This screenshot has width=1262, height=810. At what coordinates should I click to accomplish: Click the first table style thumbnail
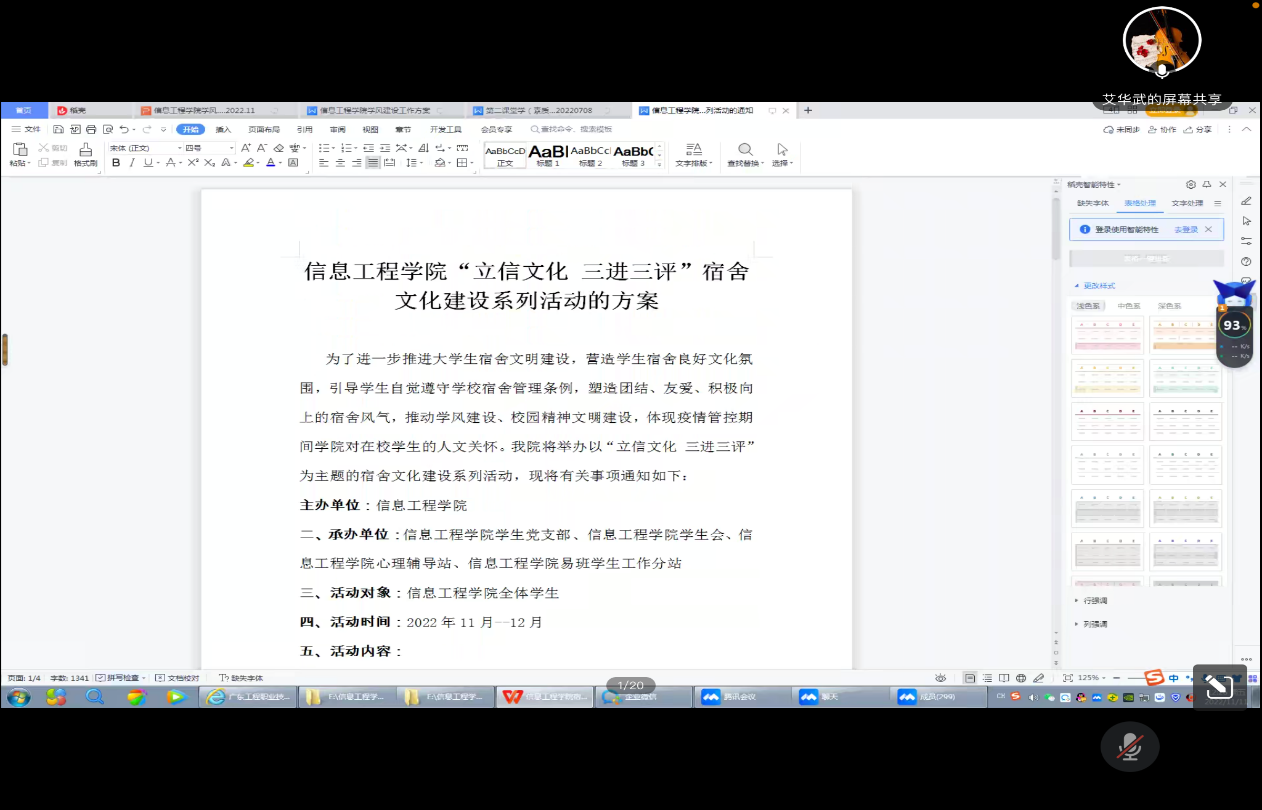pyautogui.click(x=1107, y=335)
